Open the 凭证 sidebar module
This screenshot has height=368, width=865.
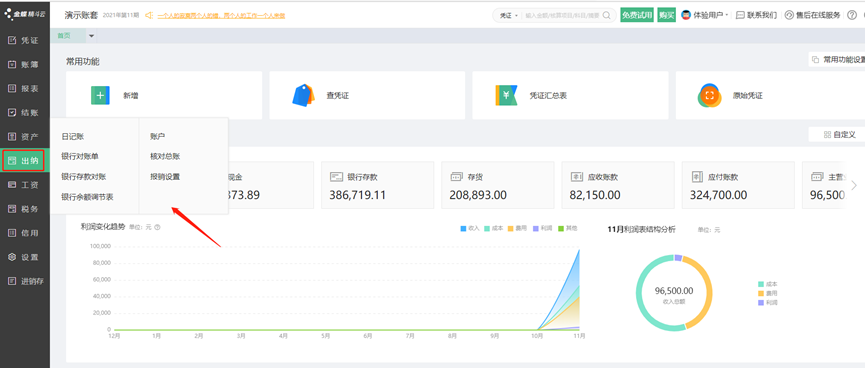[24, 40]
